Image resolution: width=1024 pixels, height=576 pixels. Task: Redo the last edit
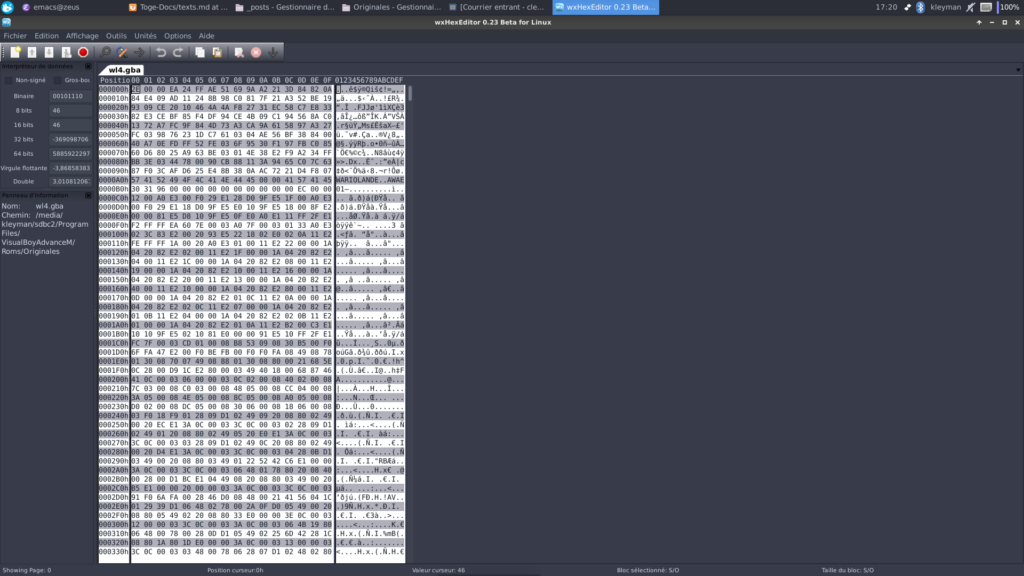click(x=178, y=52)
